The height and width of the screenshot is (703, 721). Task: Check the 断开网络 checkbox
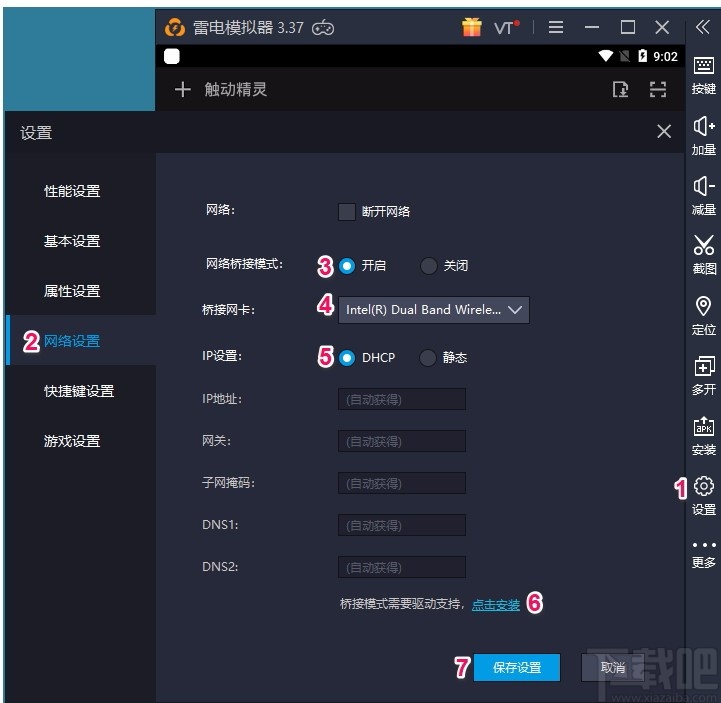(347, 212)
